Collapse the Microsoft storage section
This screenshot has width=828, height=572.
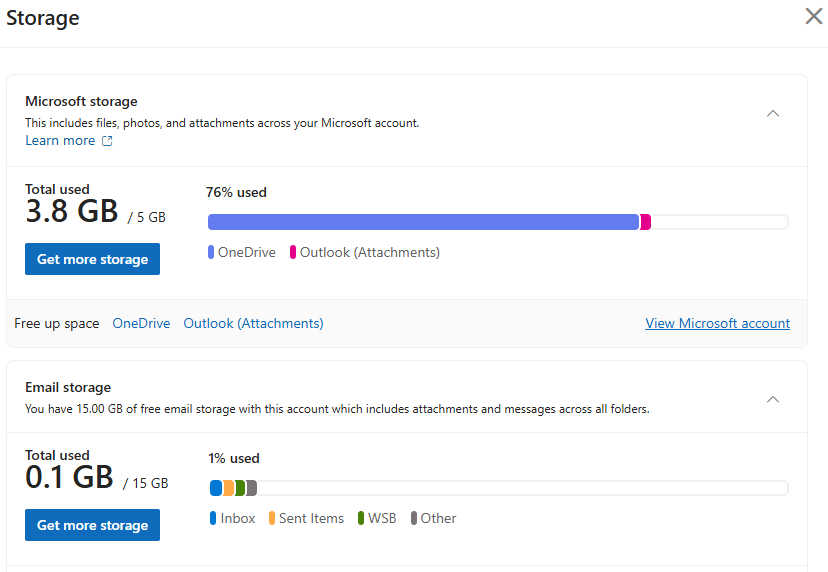pos(773,114)
